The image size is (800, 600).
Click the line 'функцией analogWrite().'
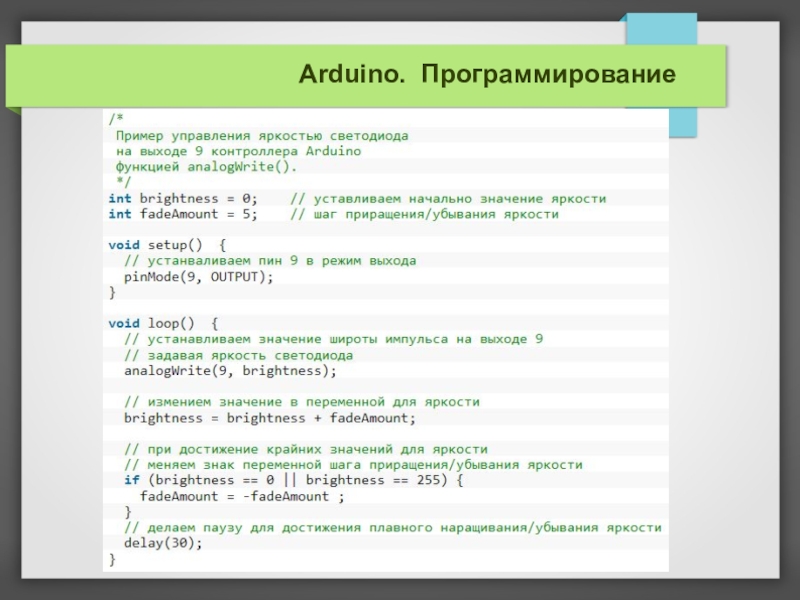point(206,167)
